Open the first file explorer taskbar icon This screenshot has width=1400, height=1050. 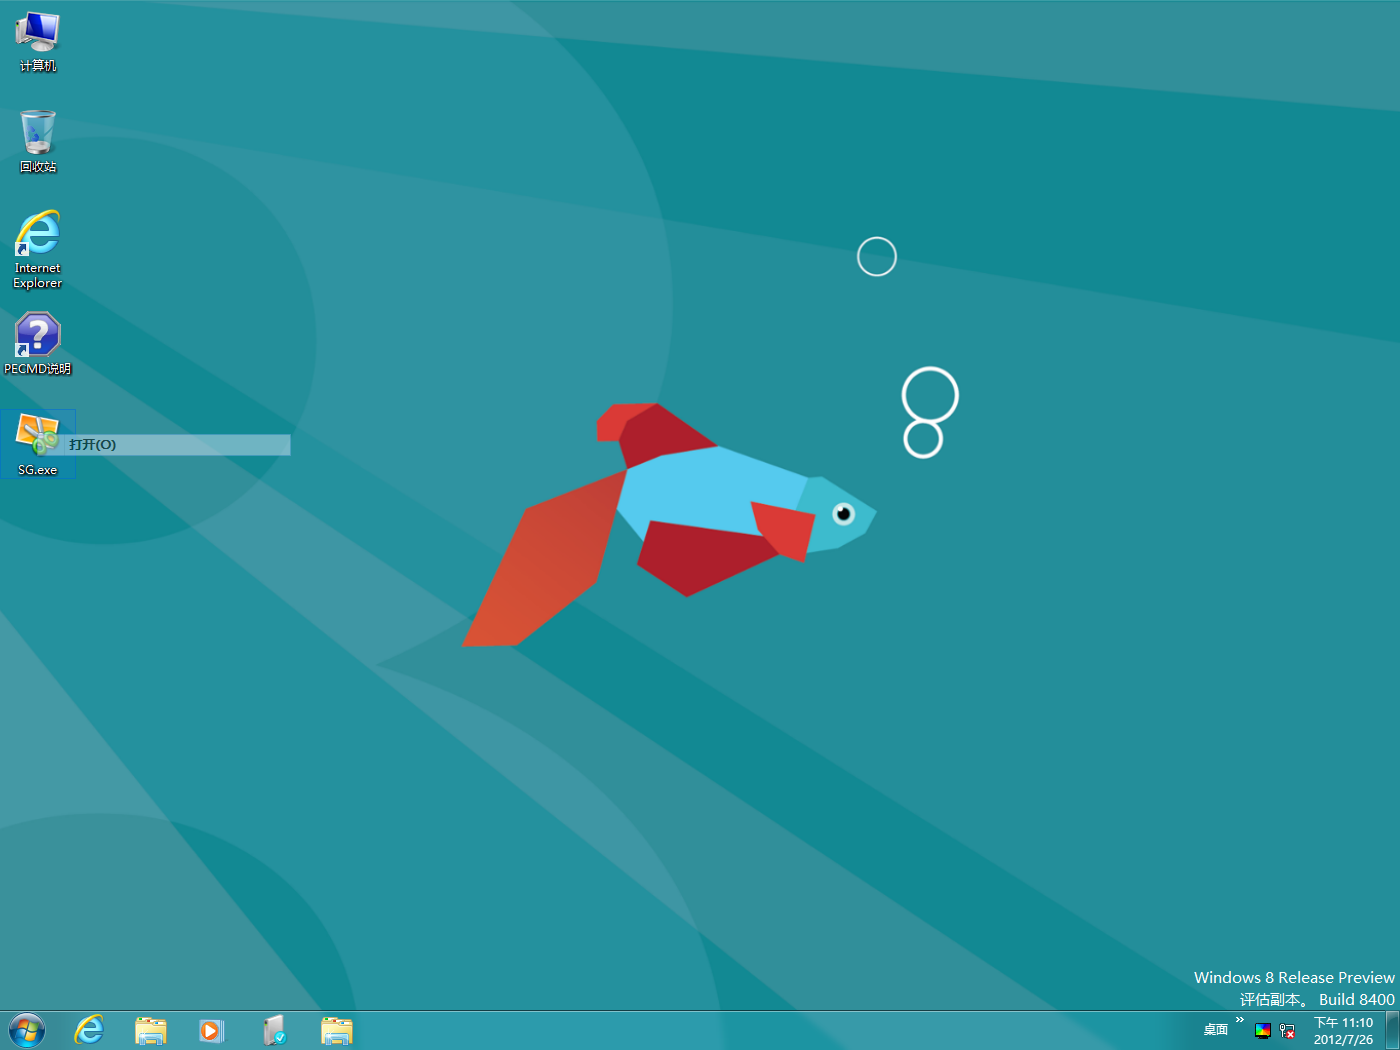coord(151,1031)
